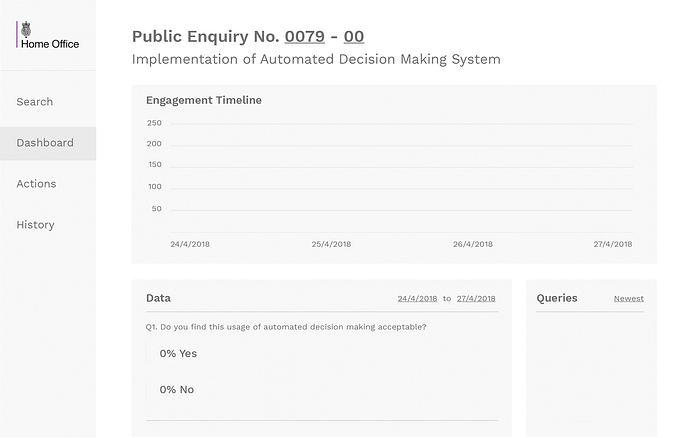
Task: Click the 24/4/2018 timeline axis label
Action: [x=190, y=244]
